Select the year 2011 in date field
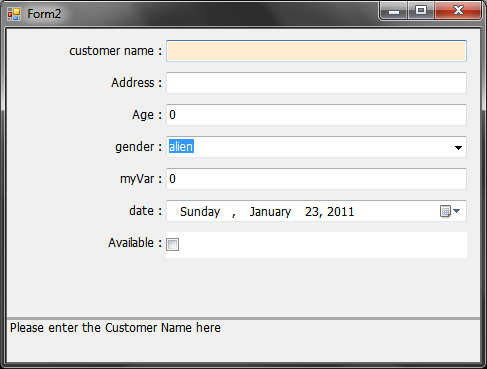 [x=340, y=212]
